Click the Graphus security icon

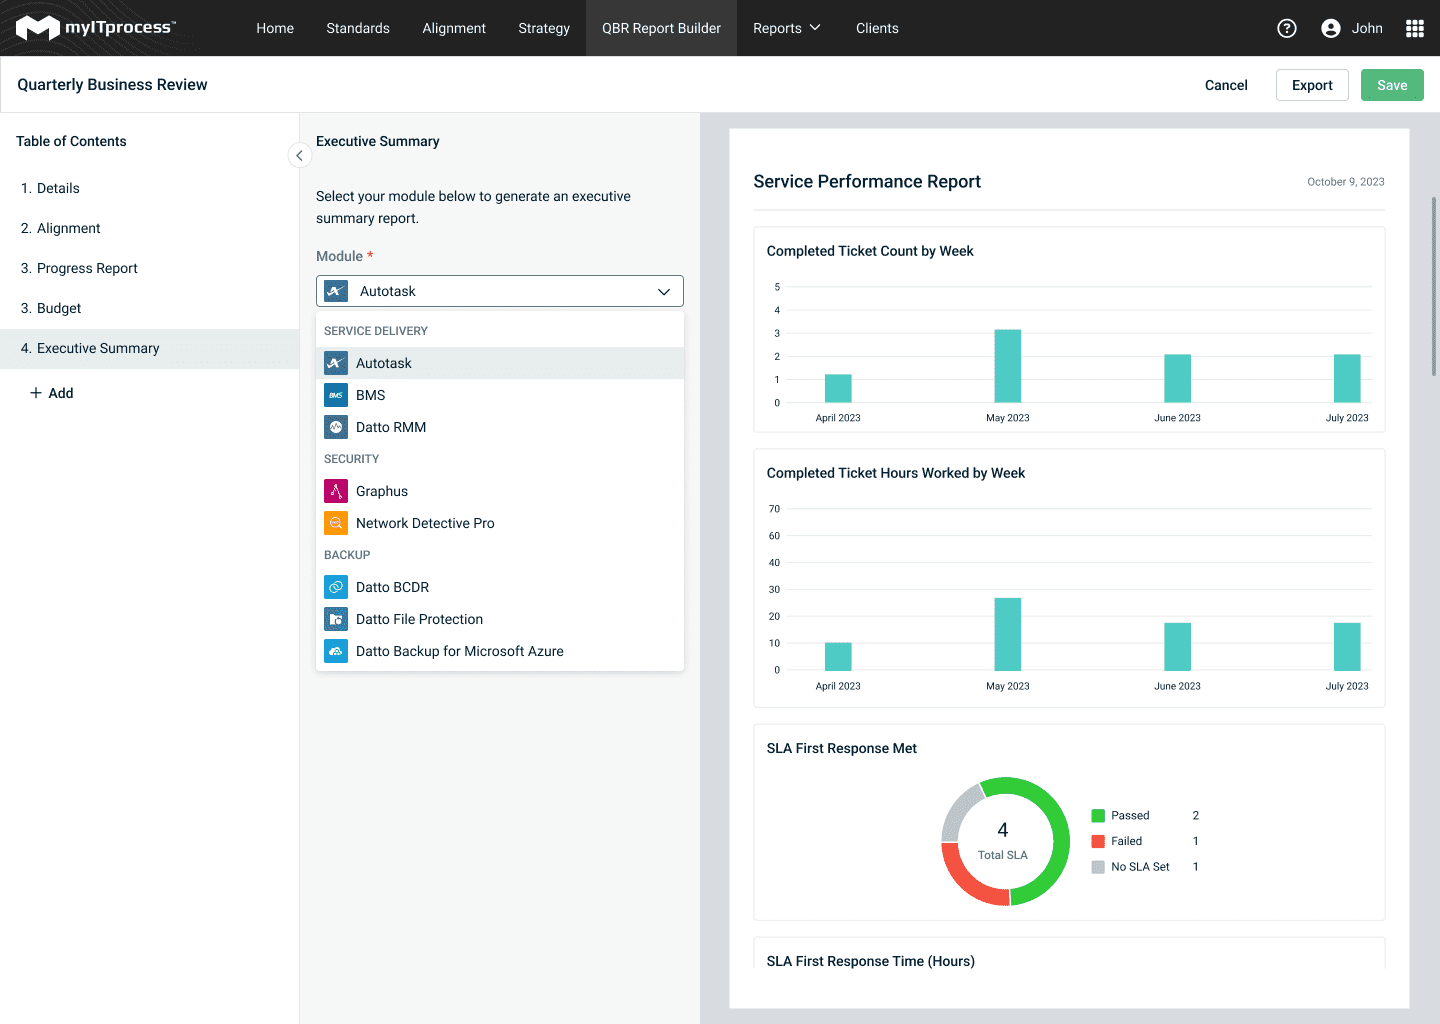click(335, 490)
